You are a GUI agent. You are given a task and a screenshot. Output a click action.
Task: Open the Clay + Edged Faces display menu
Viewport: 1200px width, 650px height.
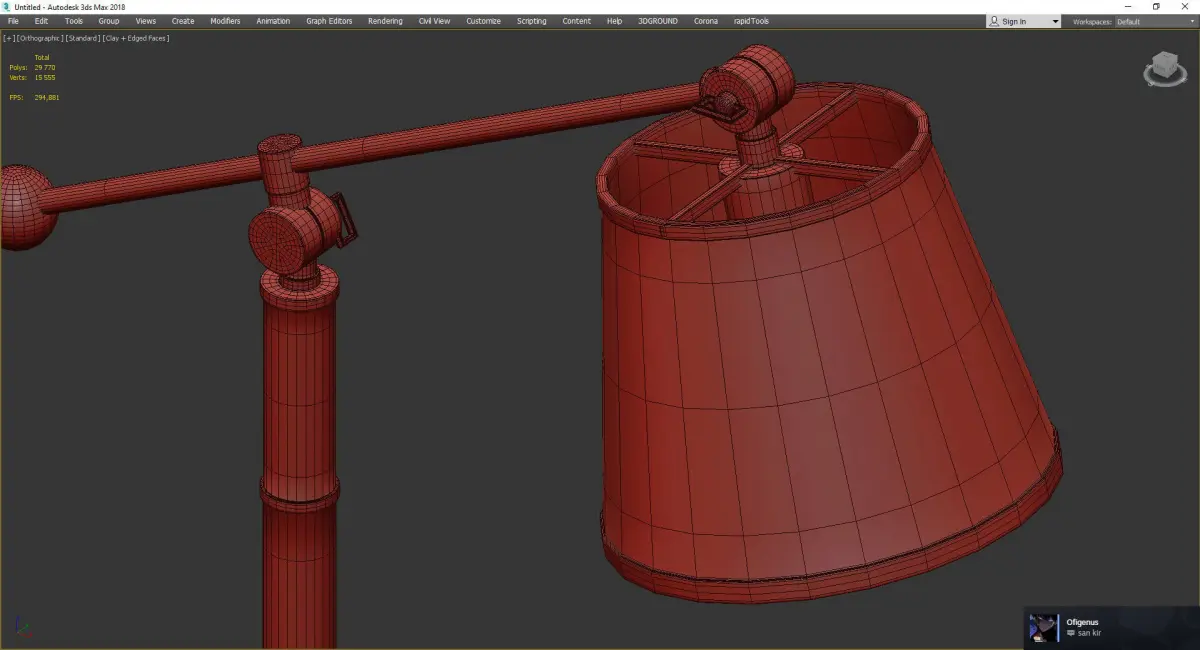point(135,38)
